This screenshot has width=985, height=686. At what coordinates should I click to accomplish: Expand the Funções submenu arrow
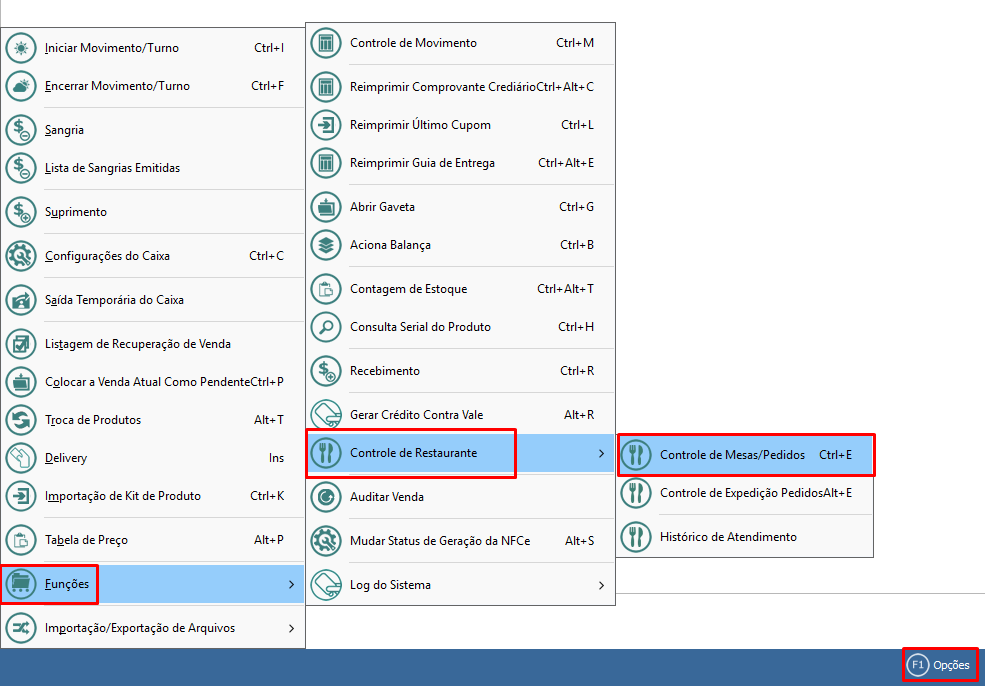pyautogui.click(x=290, y=584)
